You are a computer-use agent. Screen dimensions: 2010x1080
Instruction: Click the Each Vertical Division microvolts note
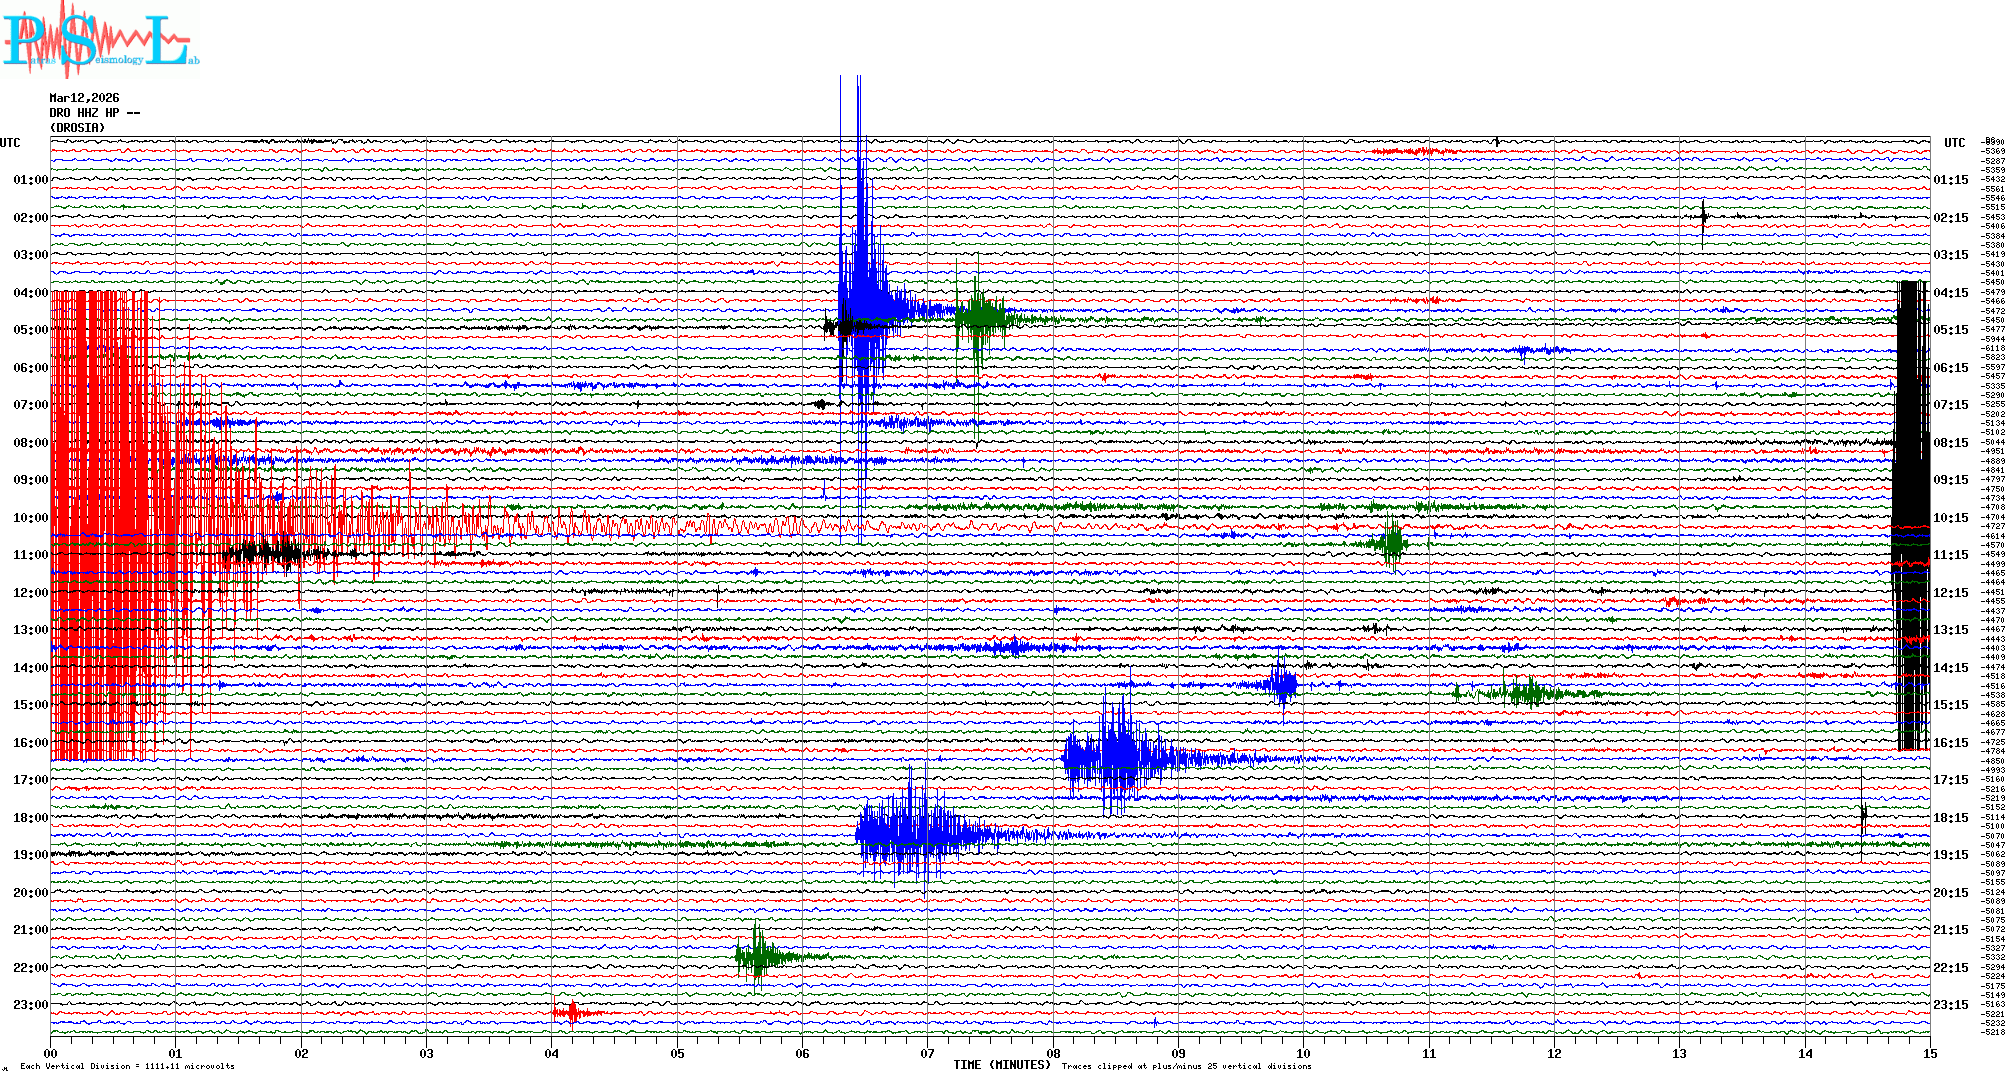pyautogui.click(x=127, y=1066)
